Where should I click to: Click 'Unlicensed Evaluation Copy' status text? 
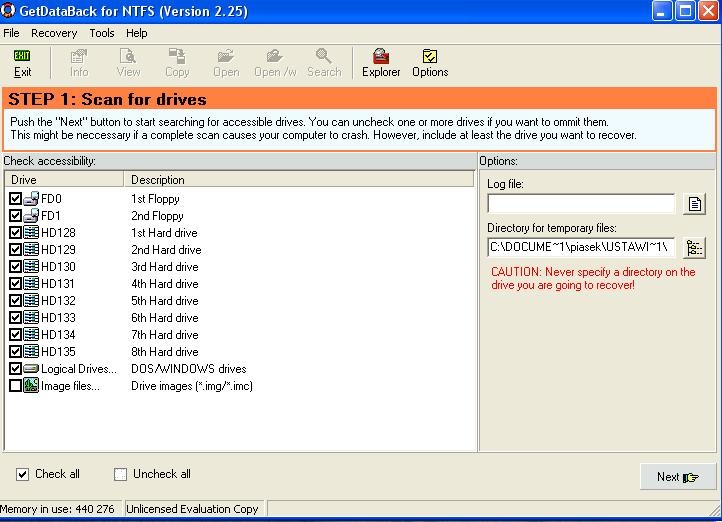(192, 509)
